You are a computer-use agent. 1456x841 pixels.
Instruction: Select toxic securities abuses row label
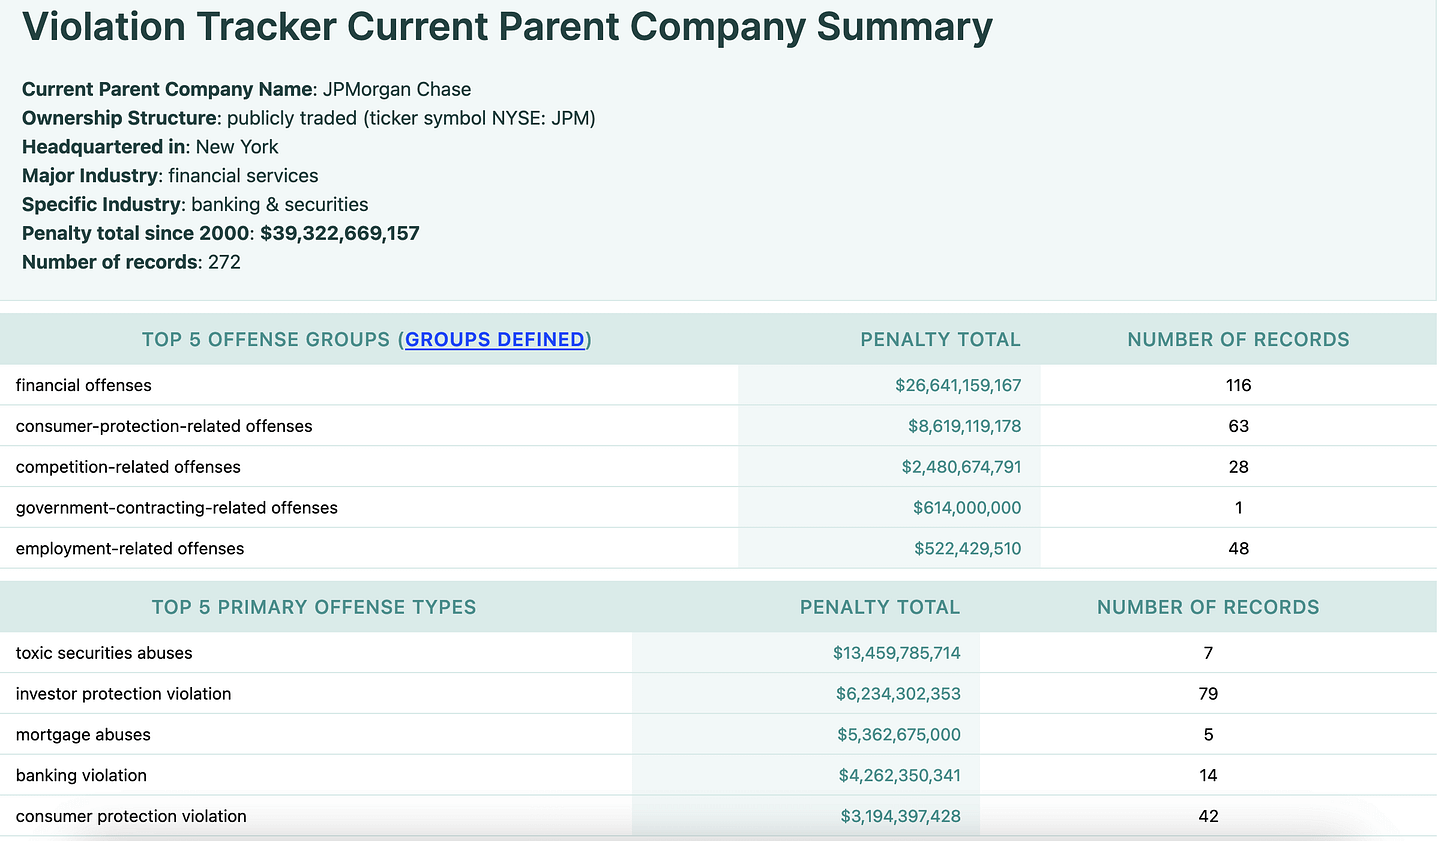click(x=104, y=653)
